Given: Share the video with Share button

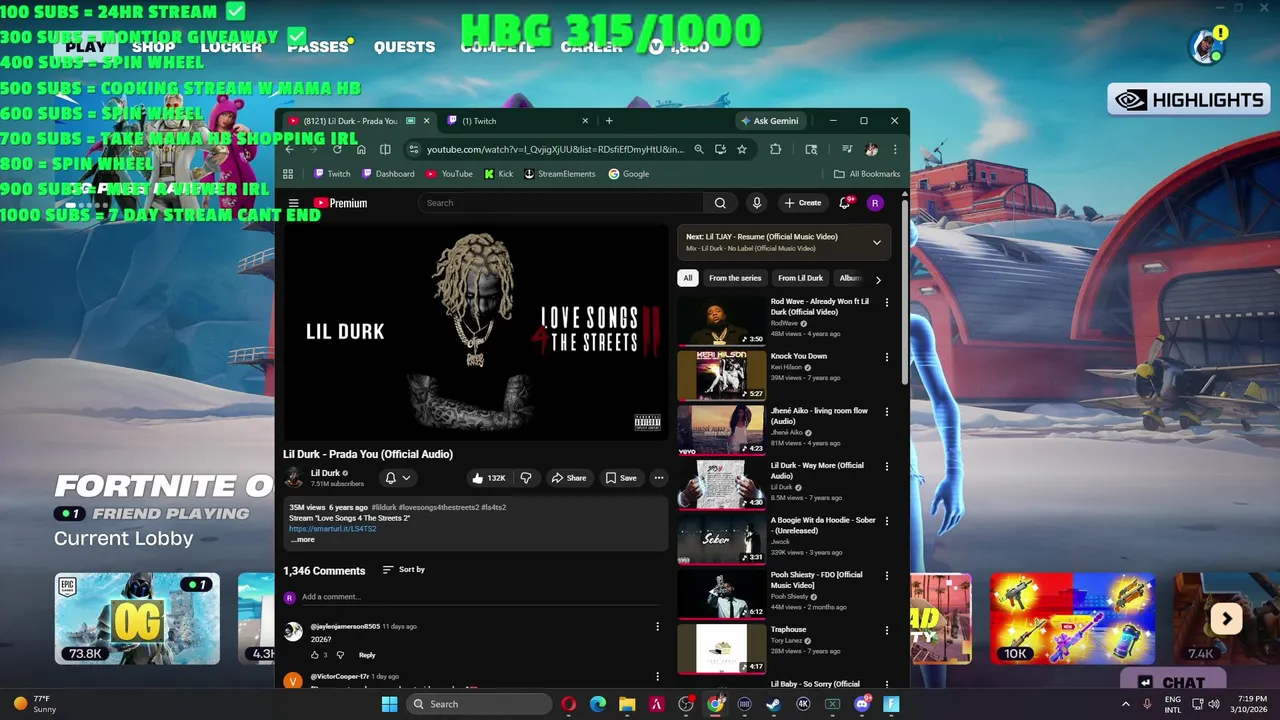Looking at the screenshot, I should [569, 478].
